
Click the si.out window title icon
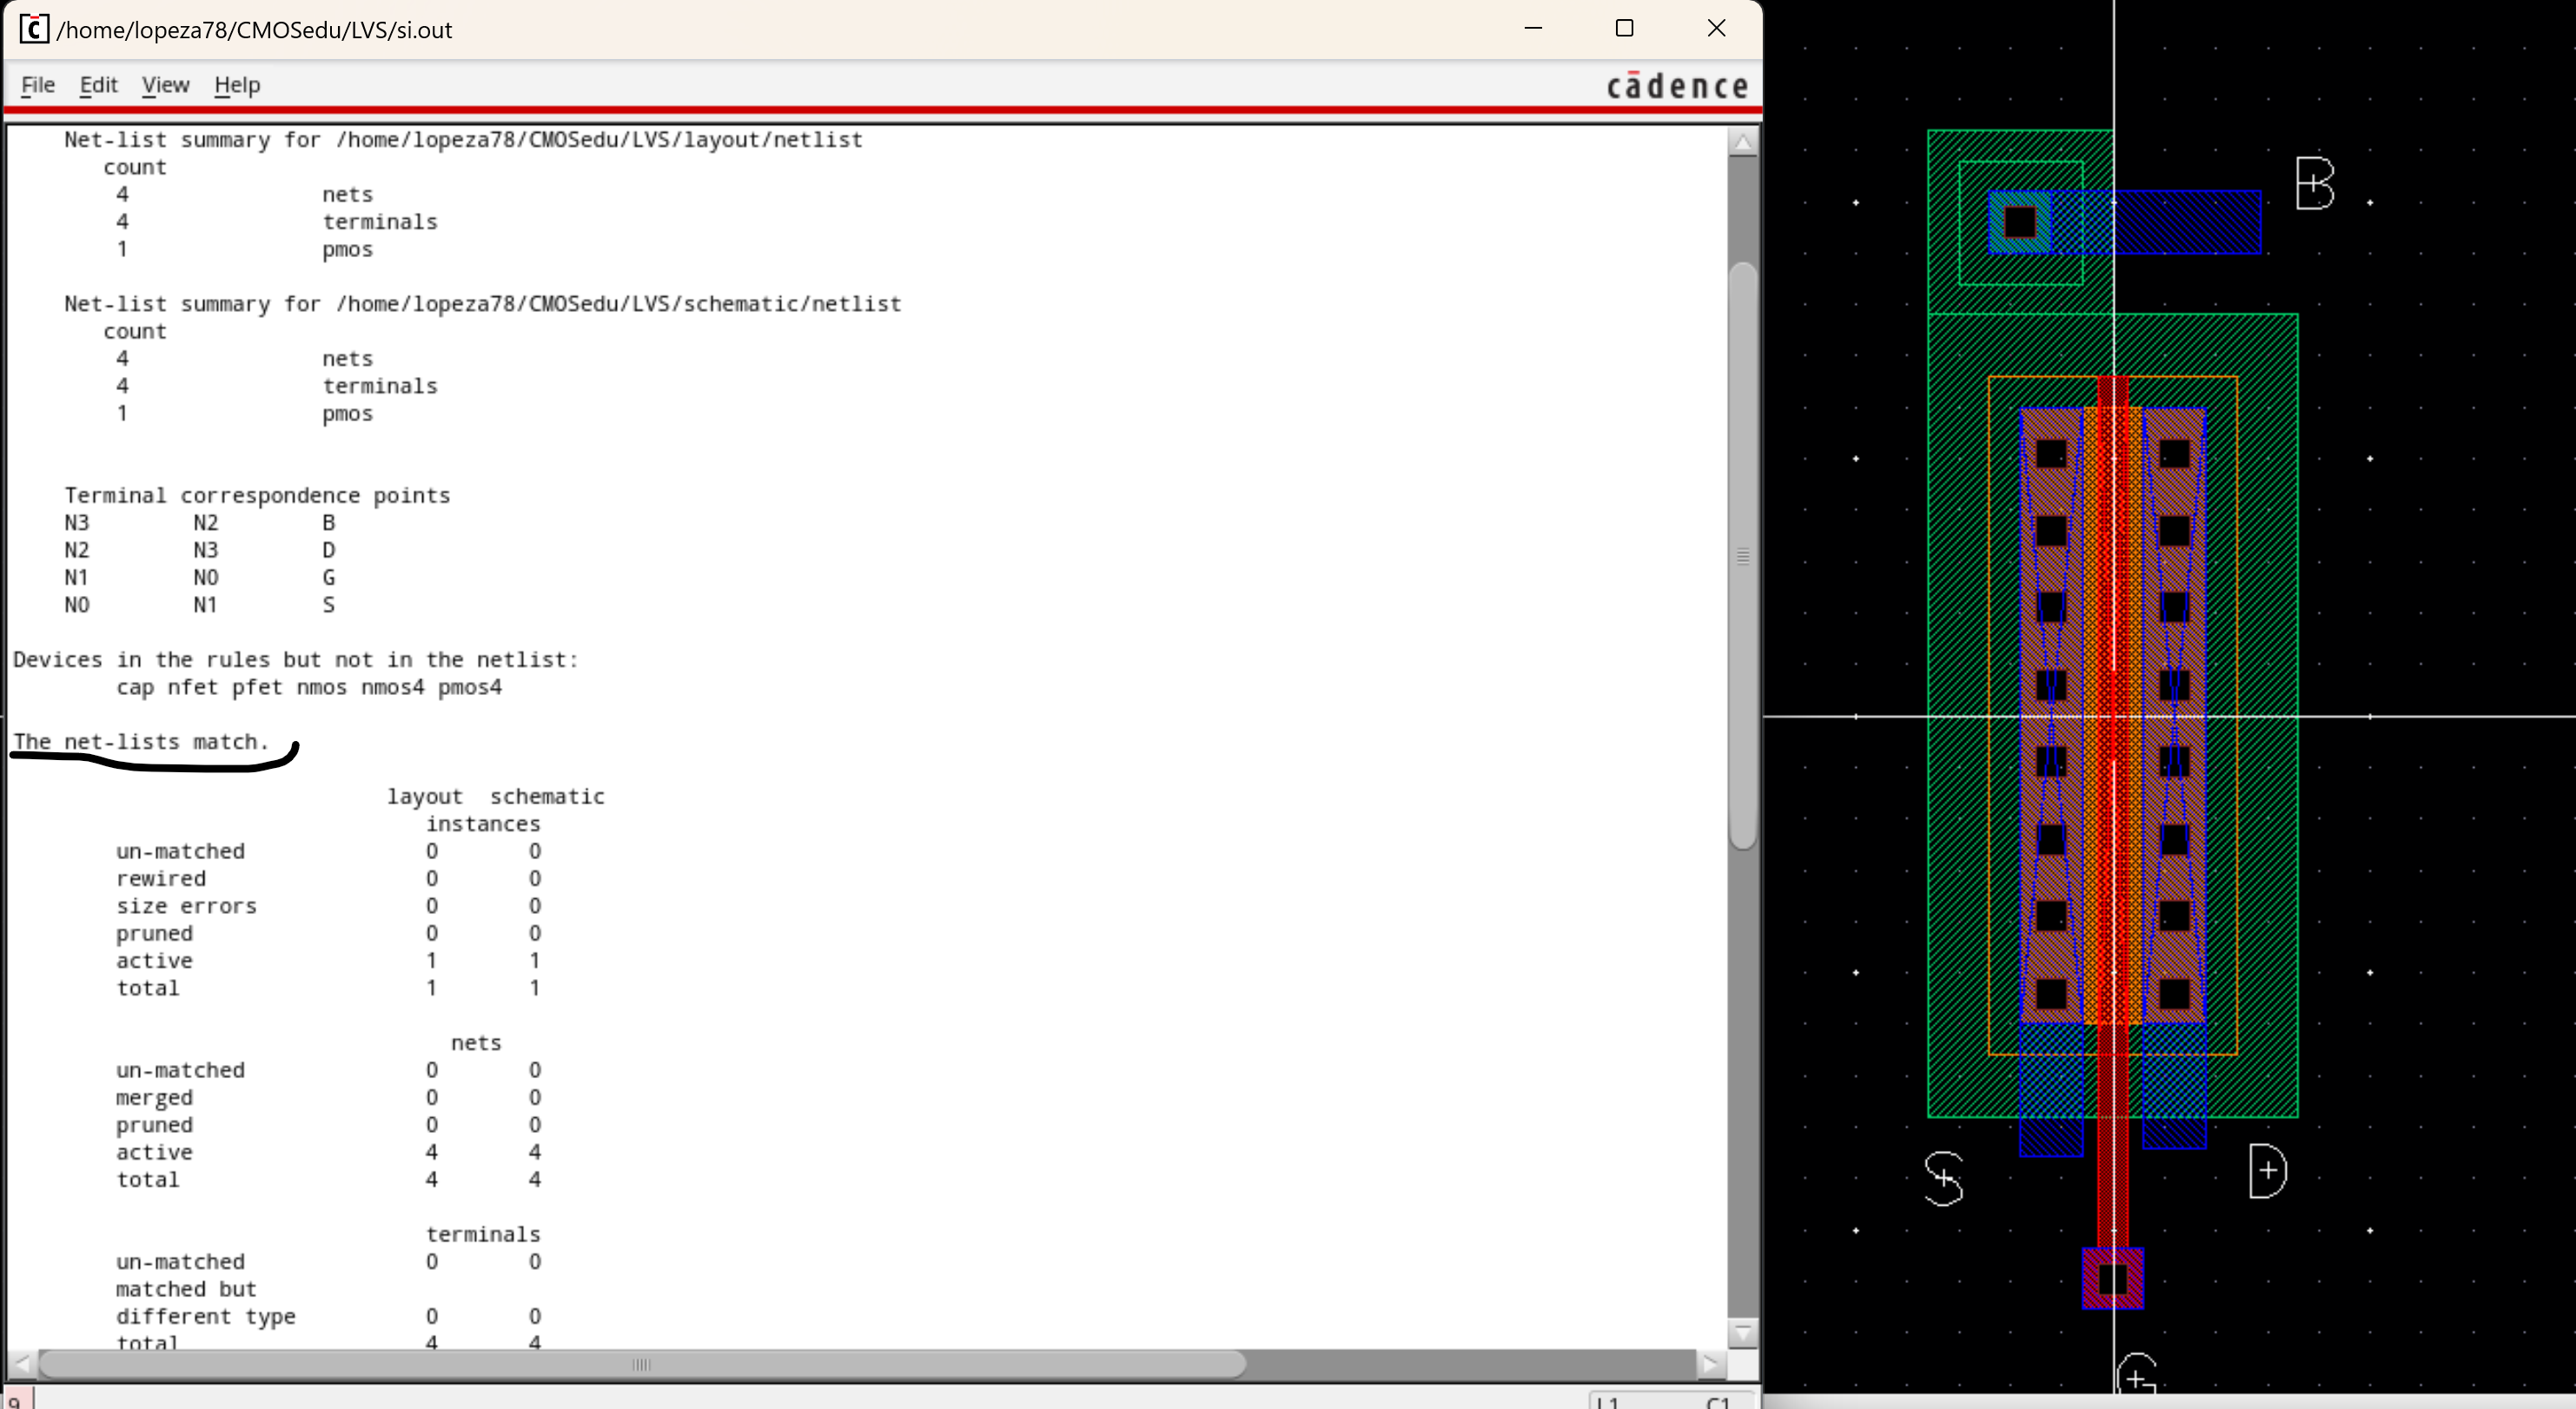click(34, 29)
